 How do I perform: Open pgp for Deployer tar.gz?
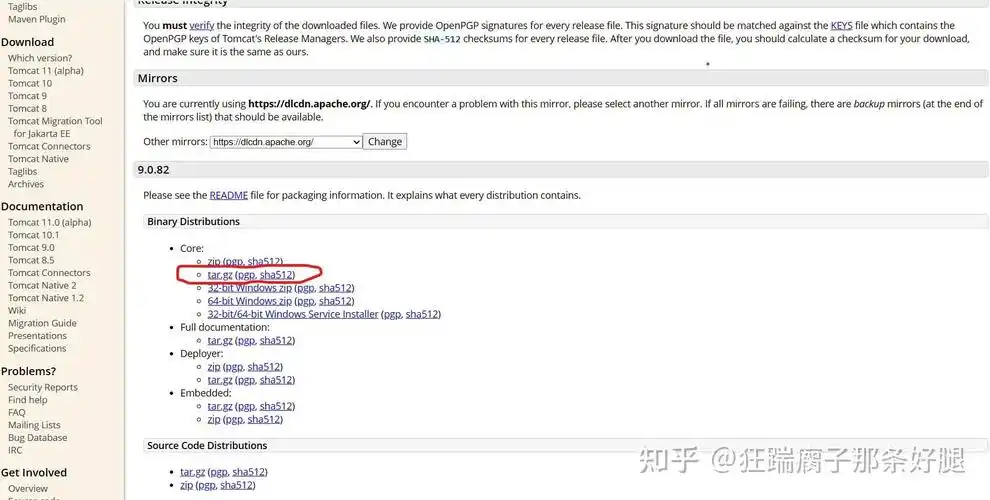246,380
